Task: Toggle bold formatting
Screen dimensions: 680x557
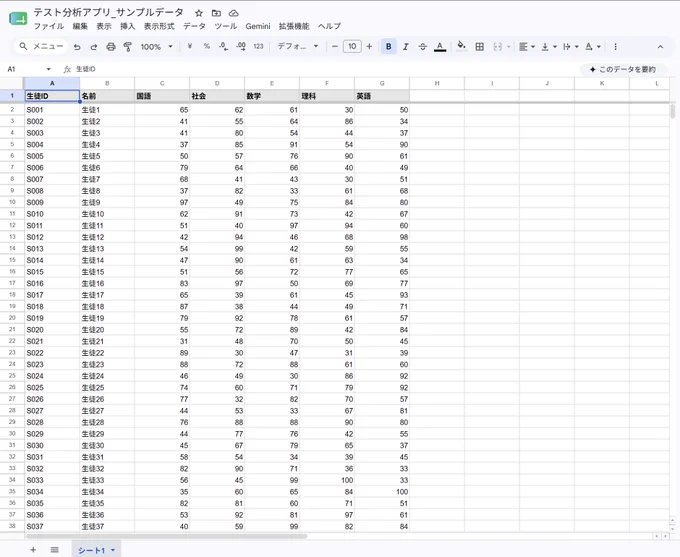Action: (x=389, y=46)
